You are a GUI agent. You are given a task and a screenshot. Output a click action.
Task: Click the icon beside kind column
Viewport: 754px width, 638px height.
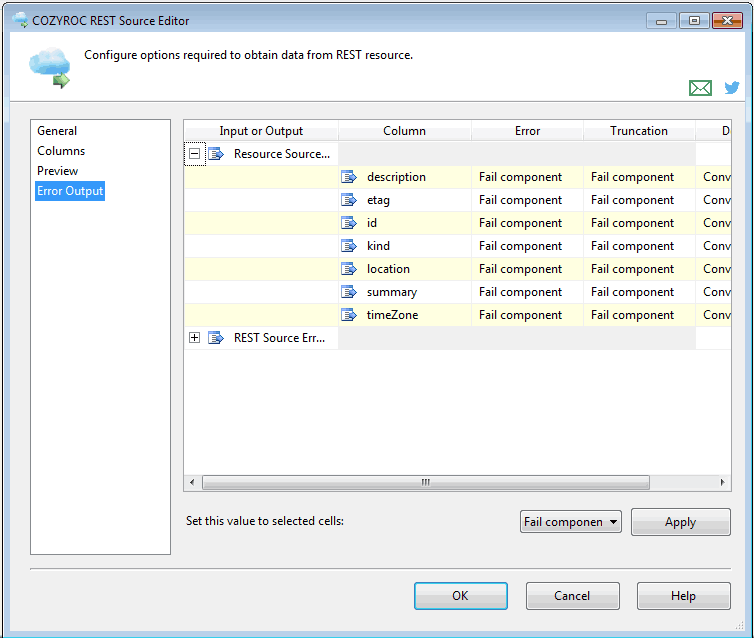(x=349, y=246)
